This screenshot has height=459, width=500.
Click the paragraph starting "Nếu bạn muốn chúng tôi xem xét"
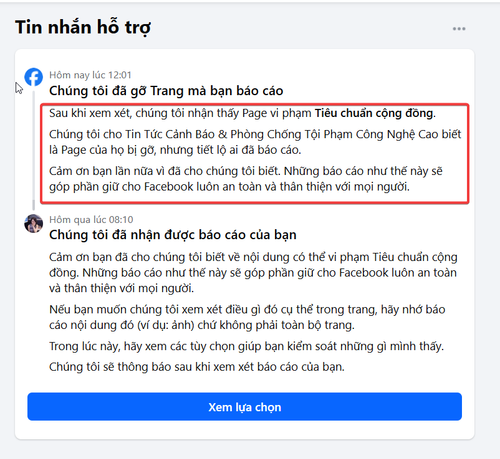[x=247, y=317]
